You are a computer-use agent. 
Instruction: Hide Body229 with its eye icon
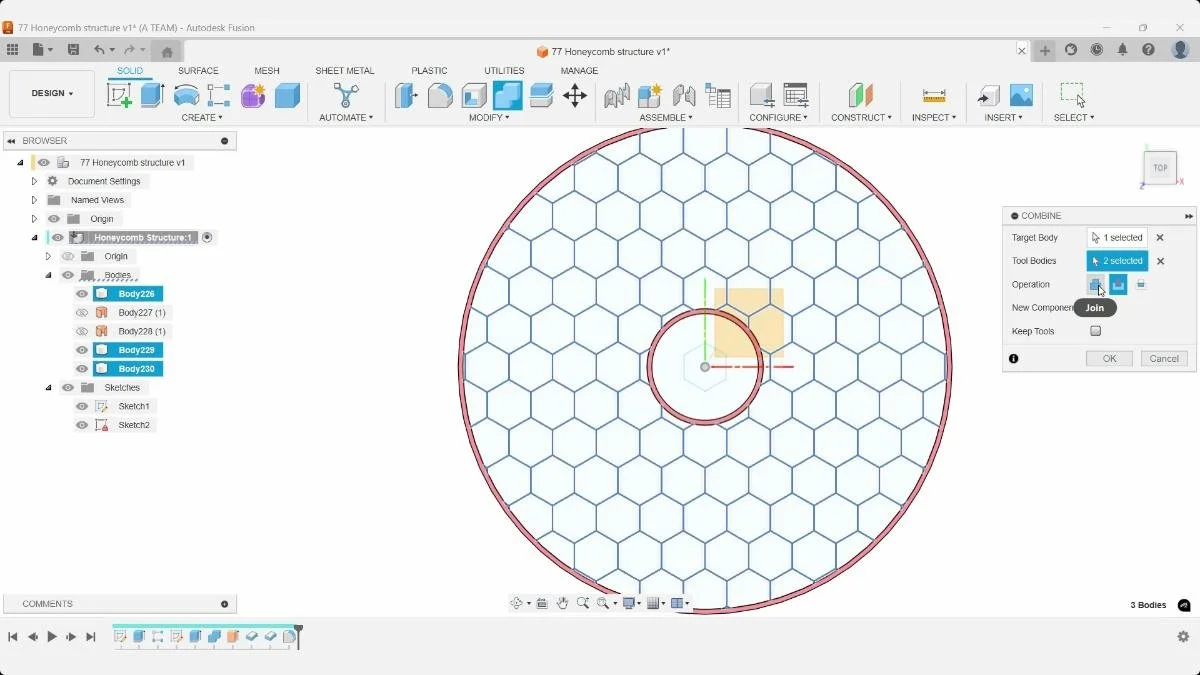[x=82, y=350]
